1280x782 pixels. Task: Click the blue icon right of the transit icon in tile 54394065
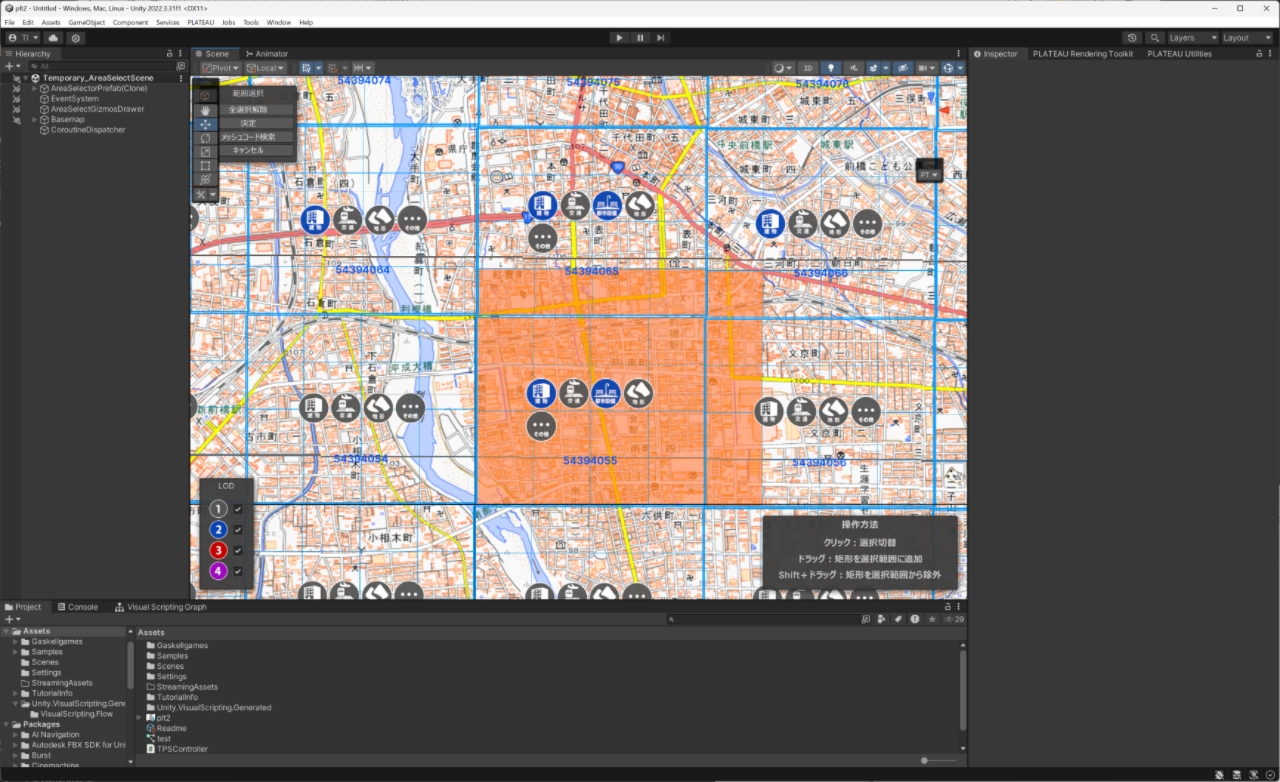coord(606,206)
